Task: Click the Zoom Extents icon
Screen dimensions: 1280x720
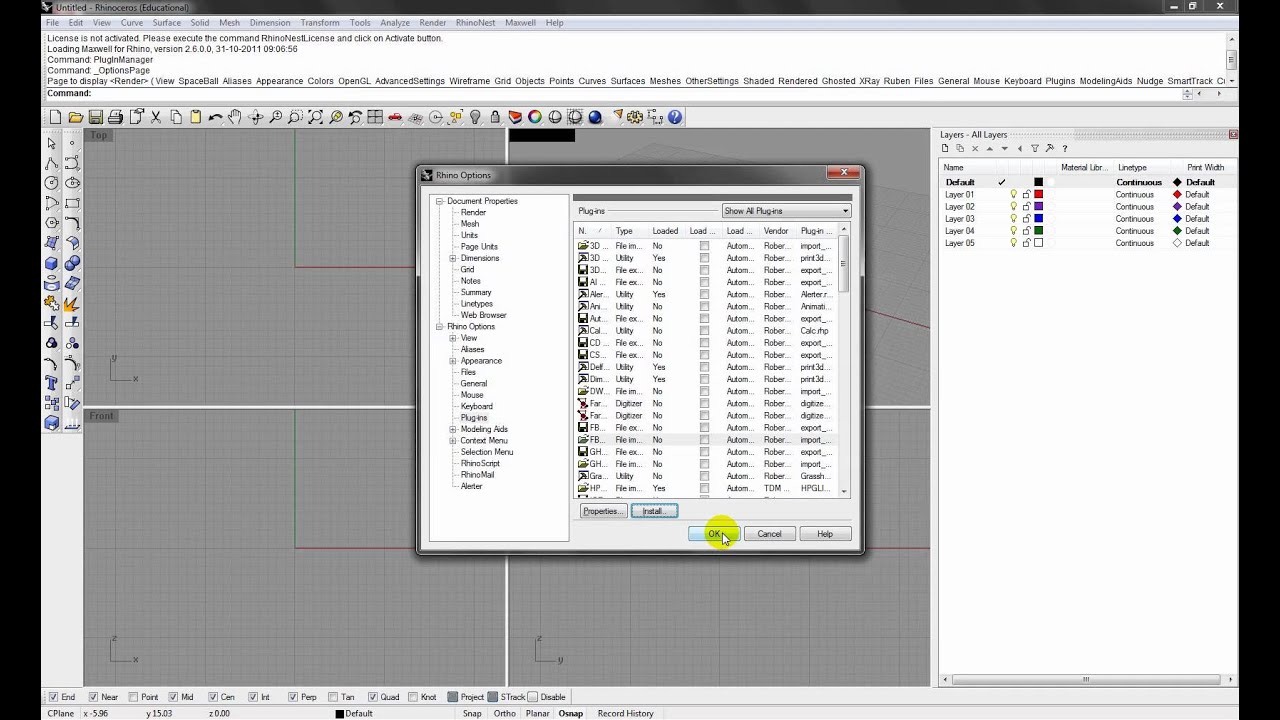Action: [x=316, y=117]
